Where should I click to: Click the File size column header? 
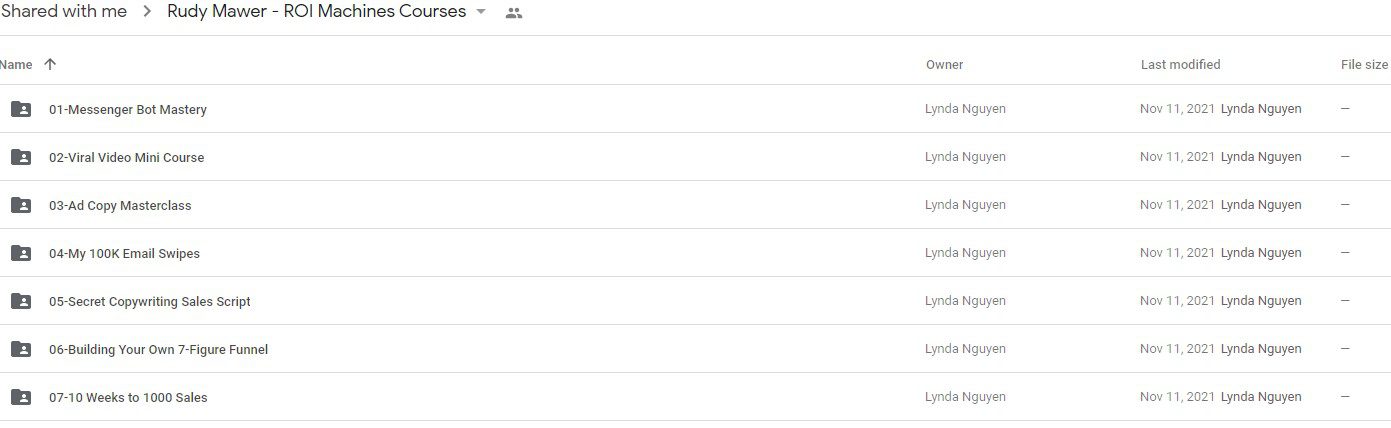[1364, 64]
